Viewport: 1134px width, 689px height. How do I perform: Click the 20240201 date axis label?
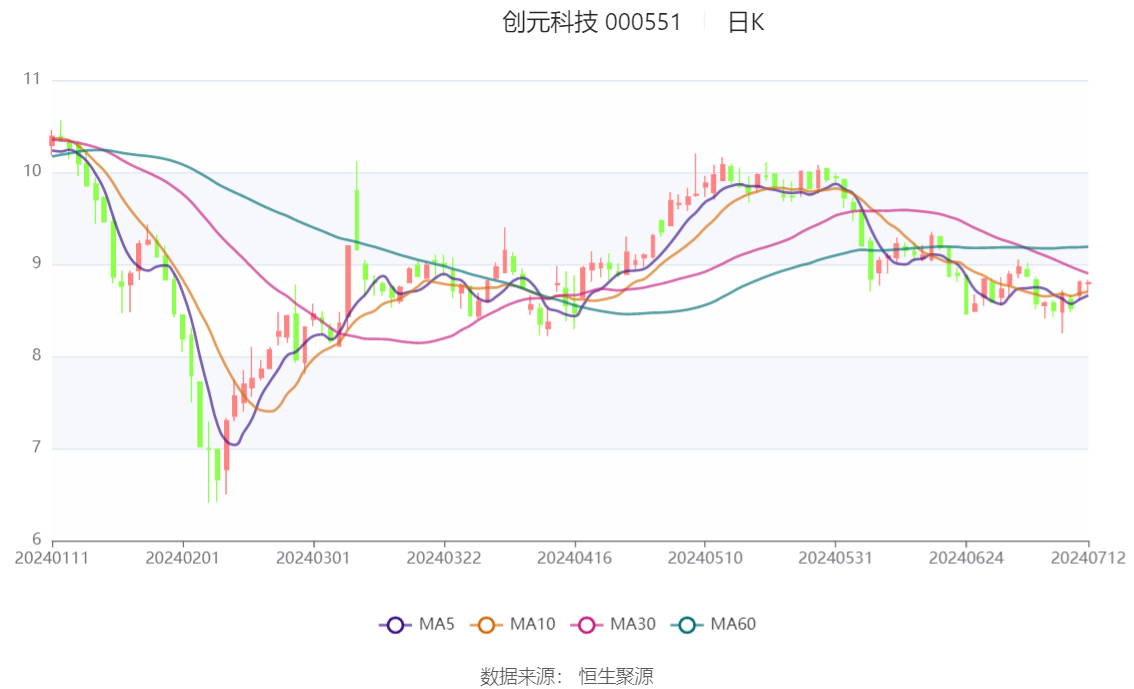[x=182, y=558]
